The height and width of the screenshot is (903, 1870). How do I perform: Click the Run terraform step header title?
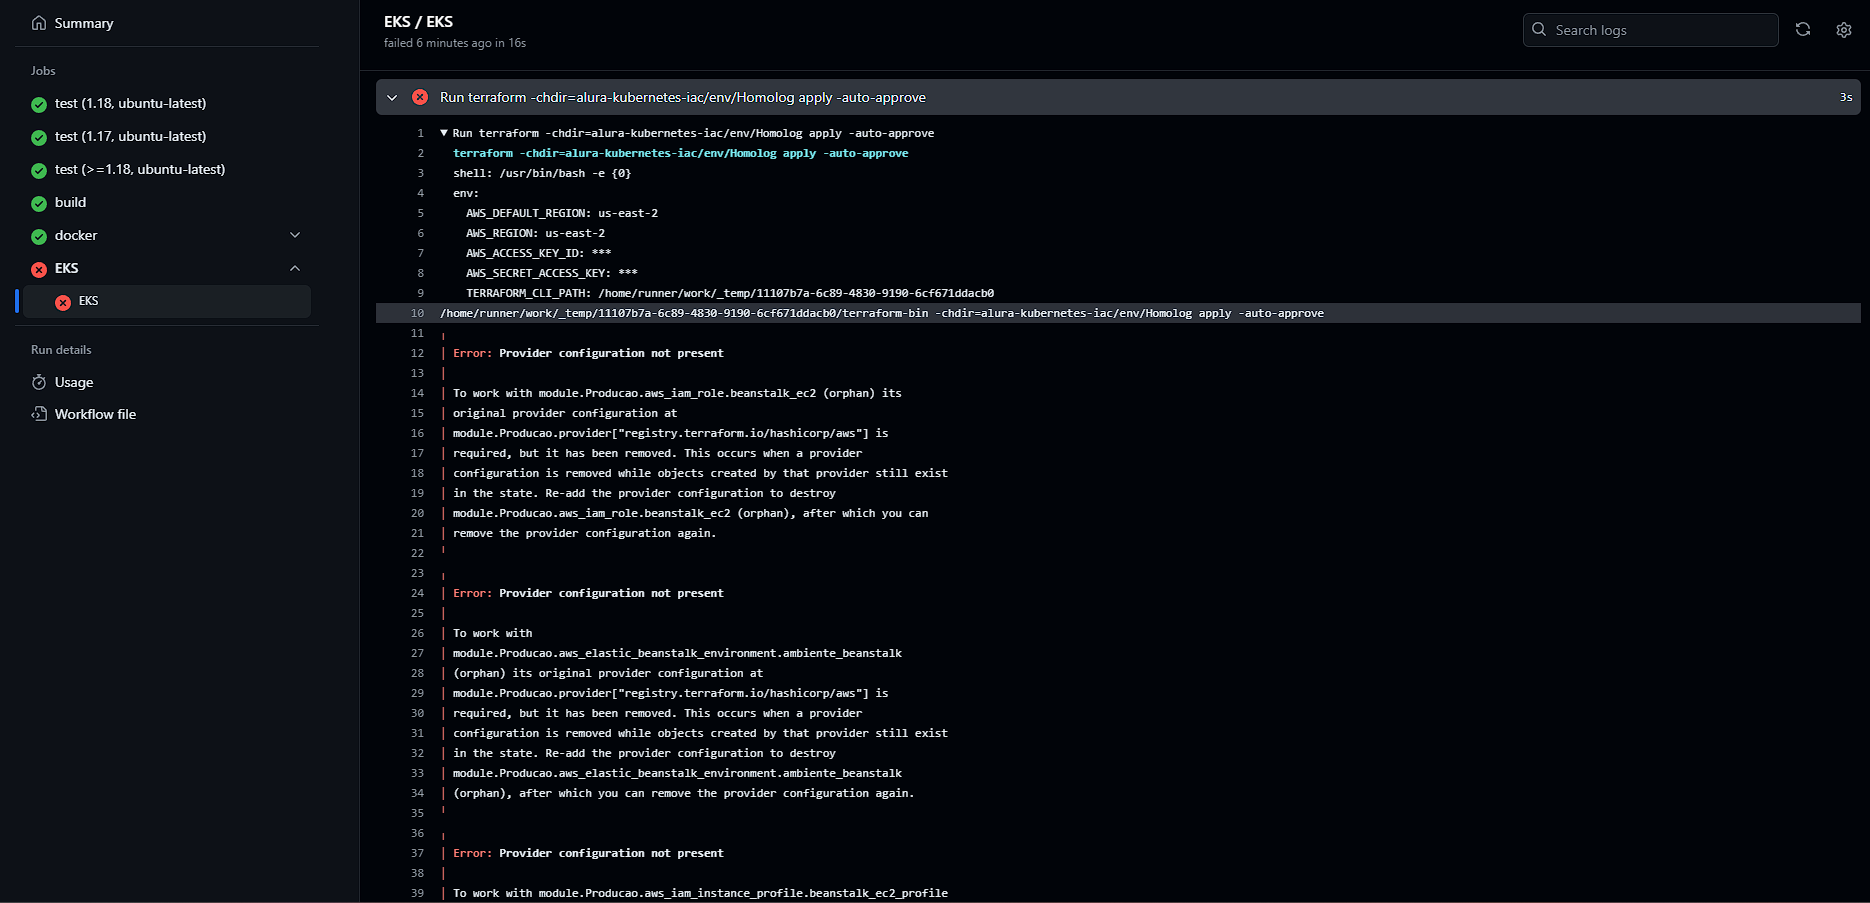pos(683,97)
